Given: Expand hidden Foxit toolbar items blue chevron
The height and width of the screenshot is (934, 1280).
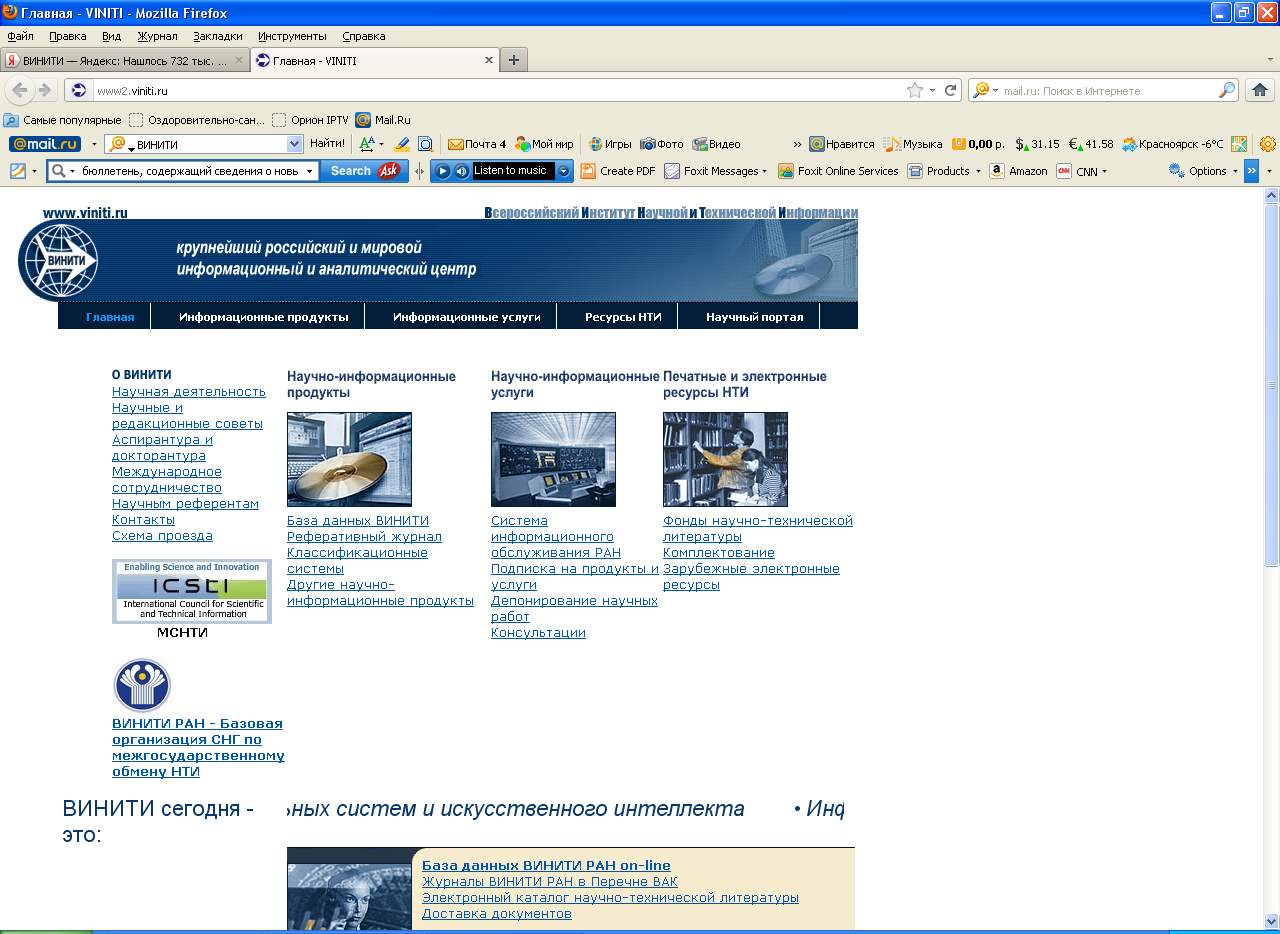Looking at the screenshot, I should [x=1251, y=171].
